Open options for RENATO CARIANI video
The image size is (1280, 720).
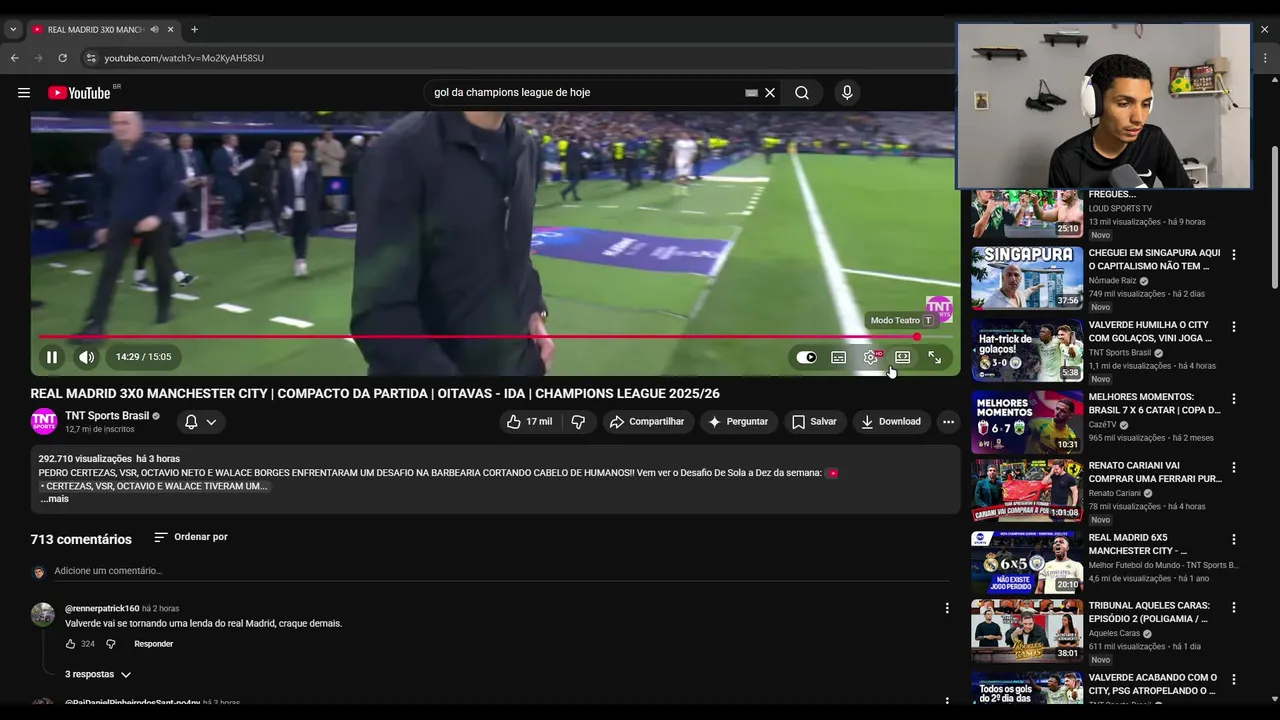pyautogui.click(x=1233, y=467)
